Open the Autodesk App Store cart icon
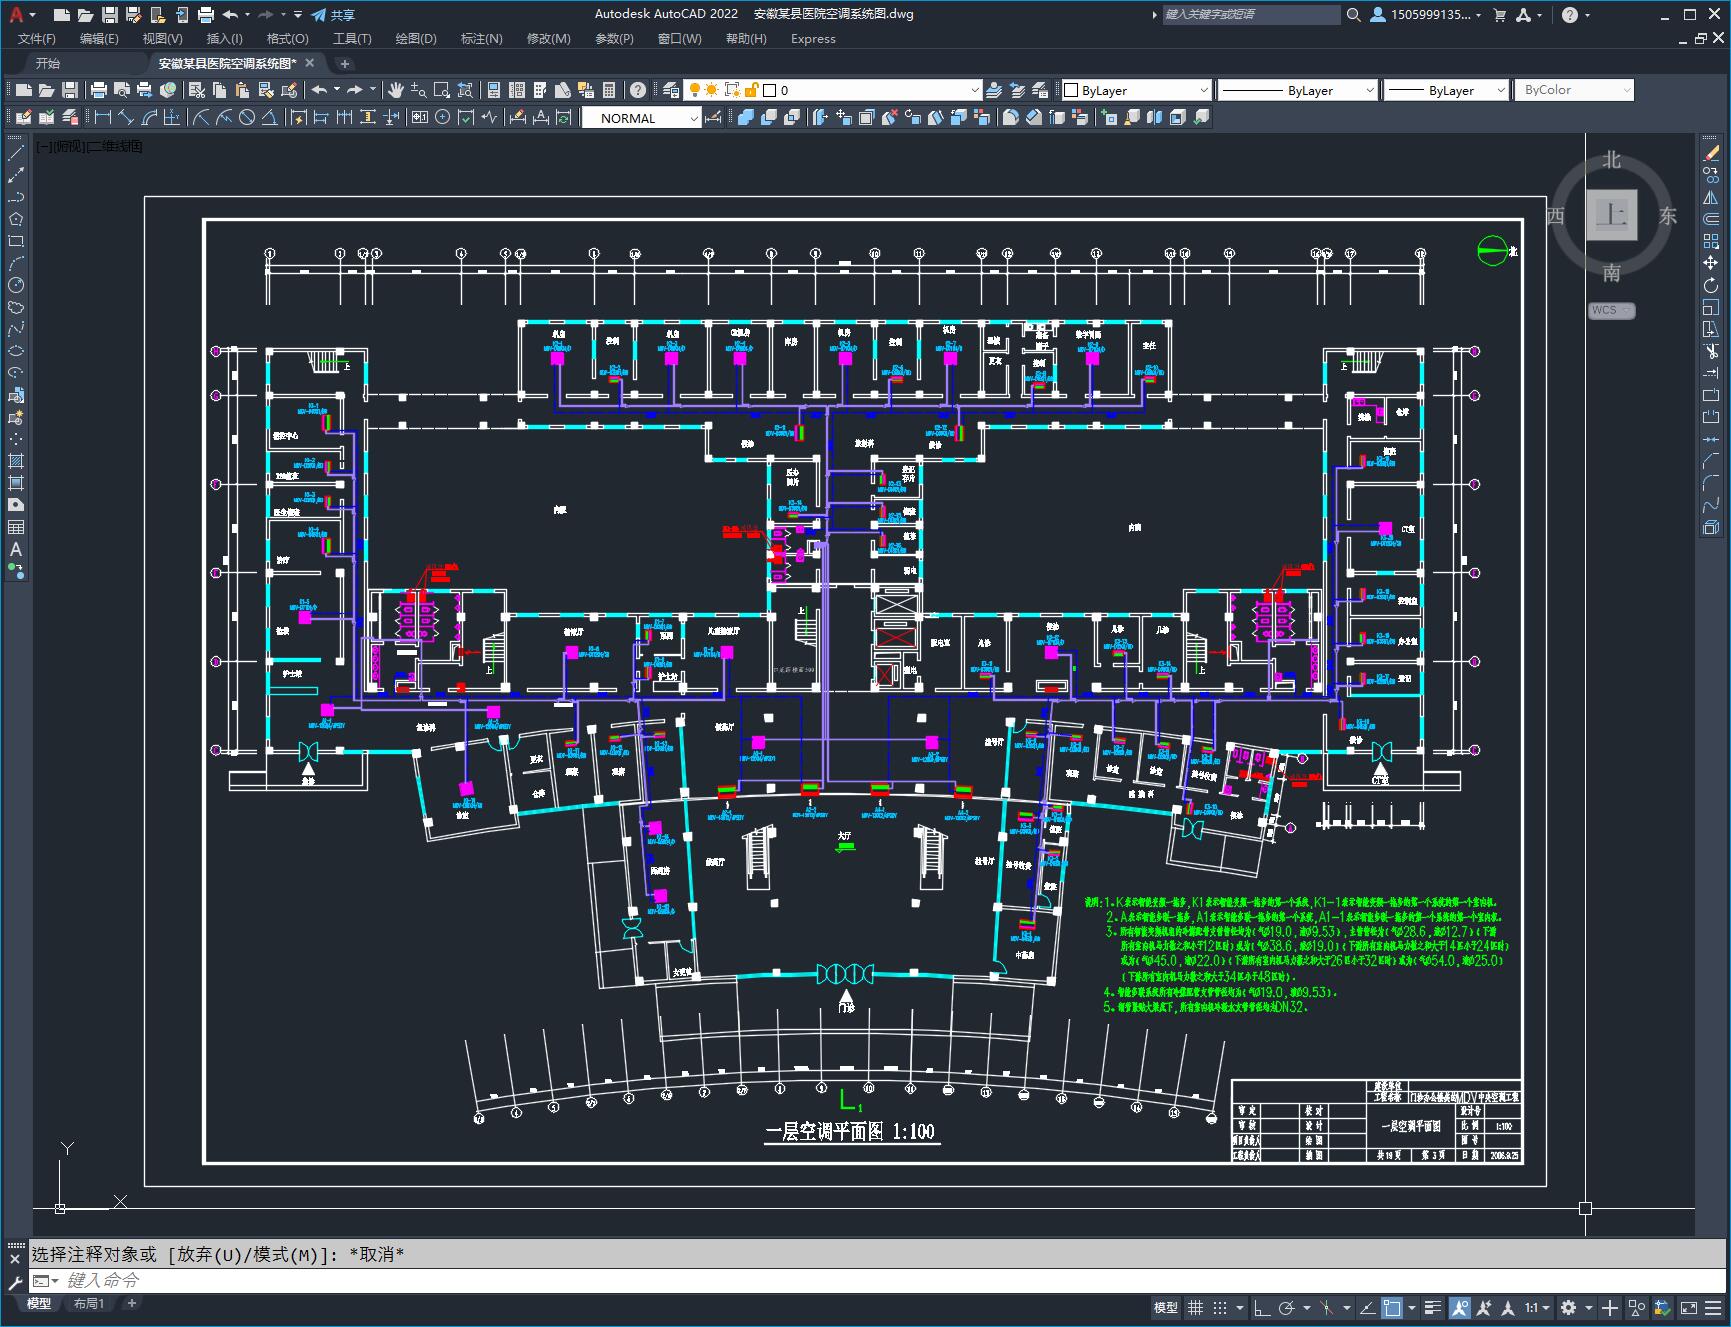This screenshot has width=1731, height=1327. 1499,15
